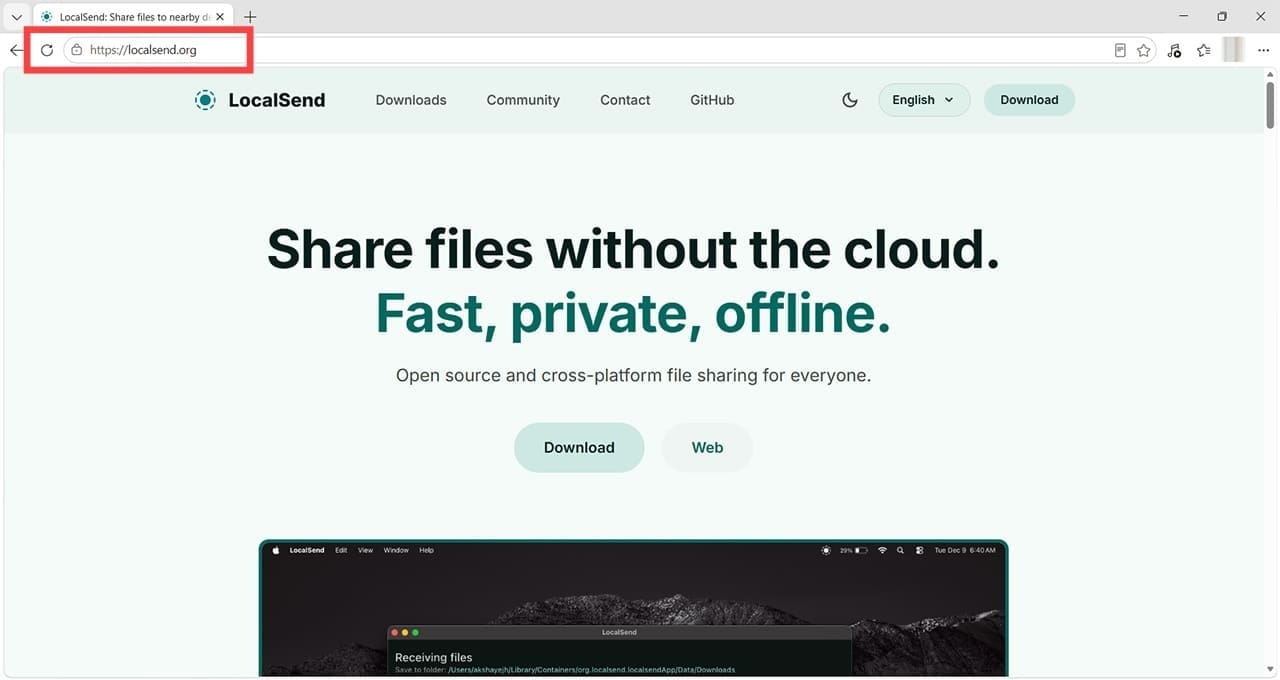Close the LocalSend tab
The height and width of the screenshot is (680, 1280).
click(x=220, y=17)
